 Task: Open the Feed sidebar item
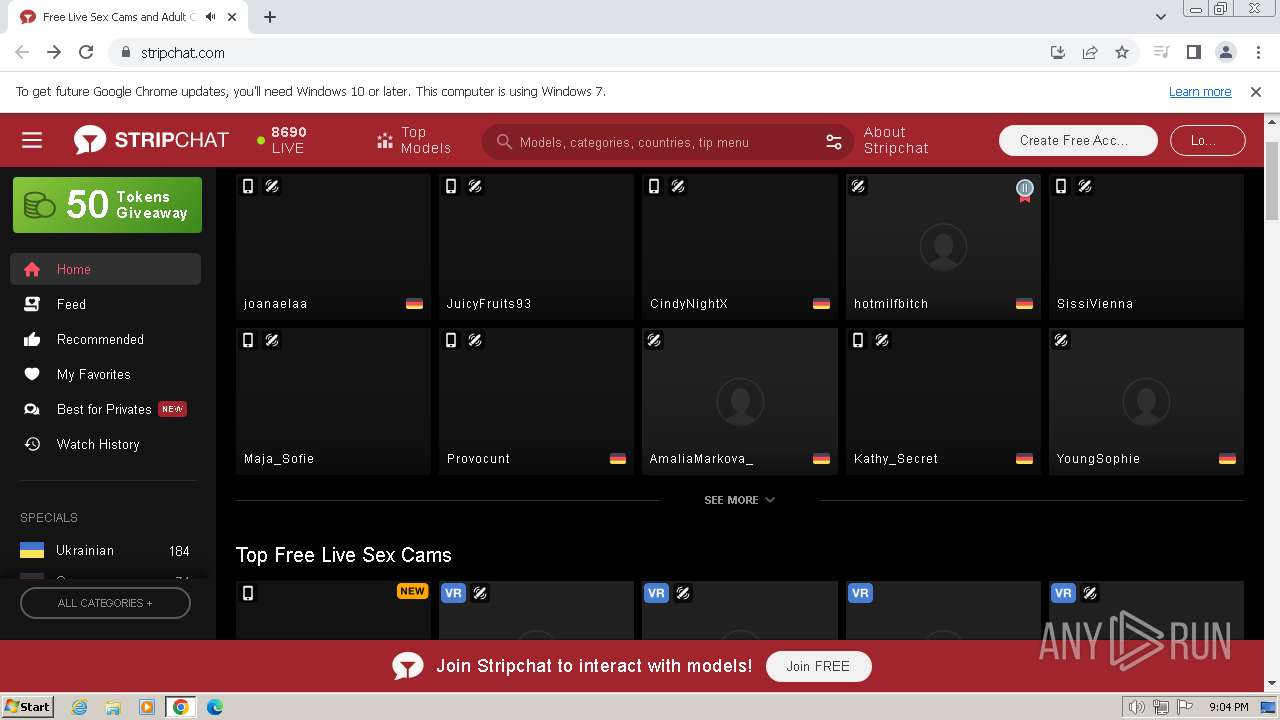106,304
